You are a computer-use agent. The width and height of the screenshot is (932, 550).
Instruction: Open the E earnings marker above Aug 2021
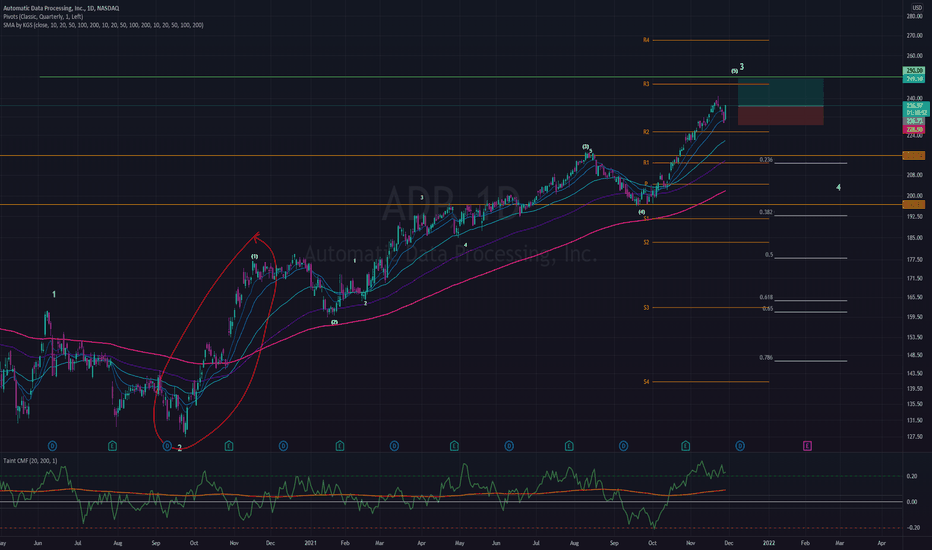point(569,445)
